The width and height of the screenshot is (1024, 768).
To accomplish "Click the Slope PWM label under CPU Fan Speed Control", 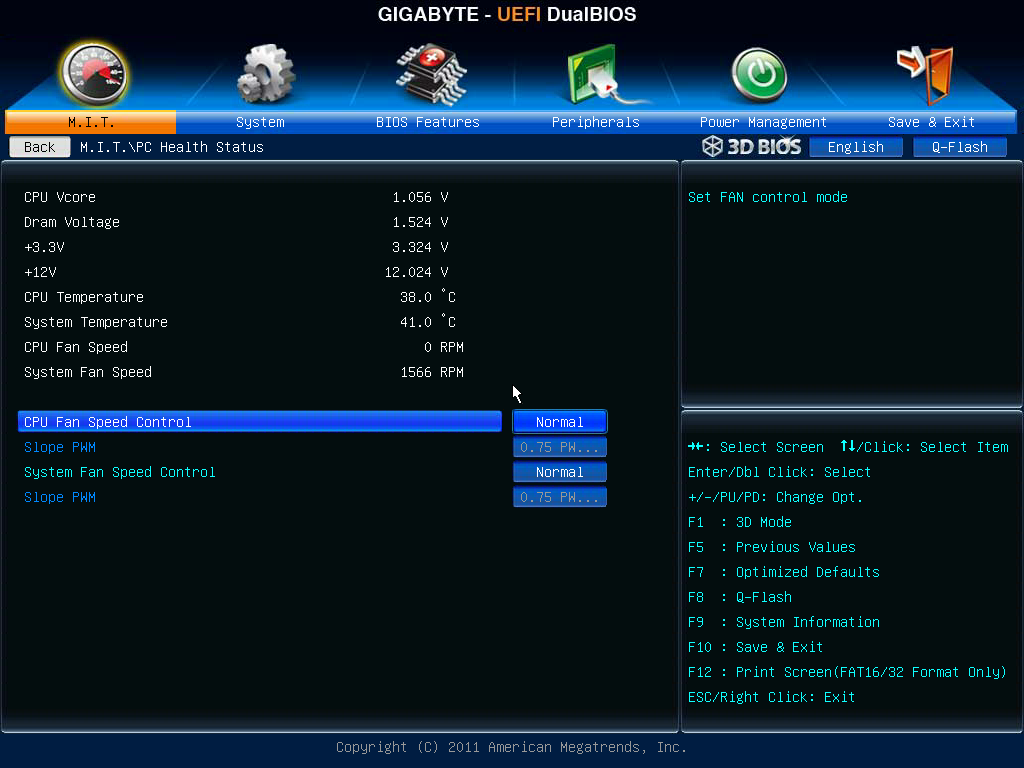I will pos(60,447).
